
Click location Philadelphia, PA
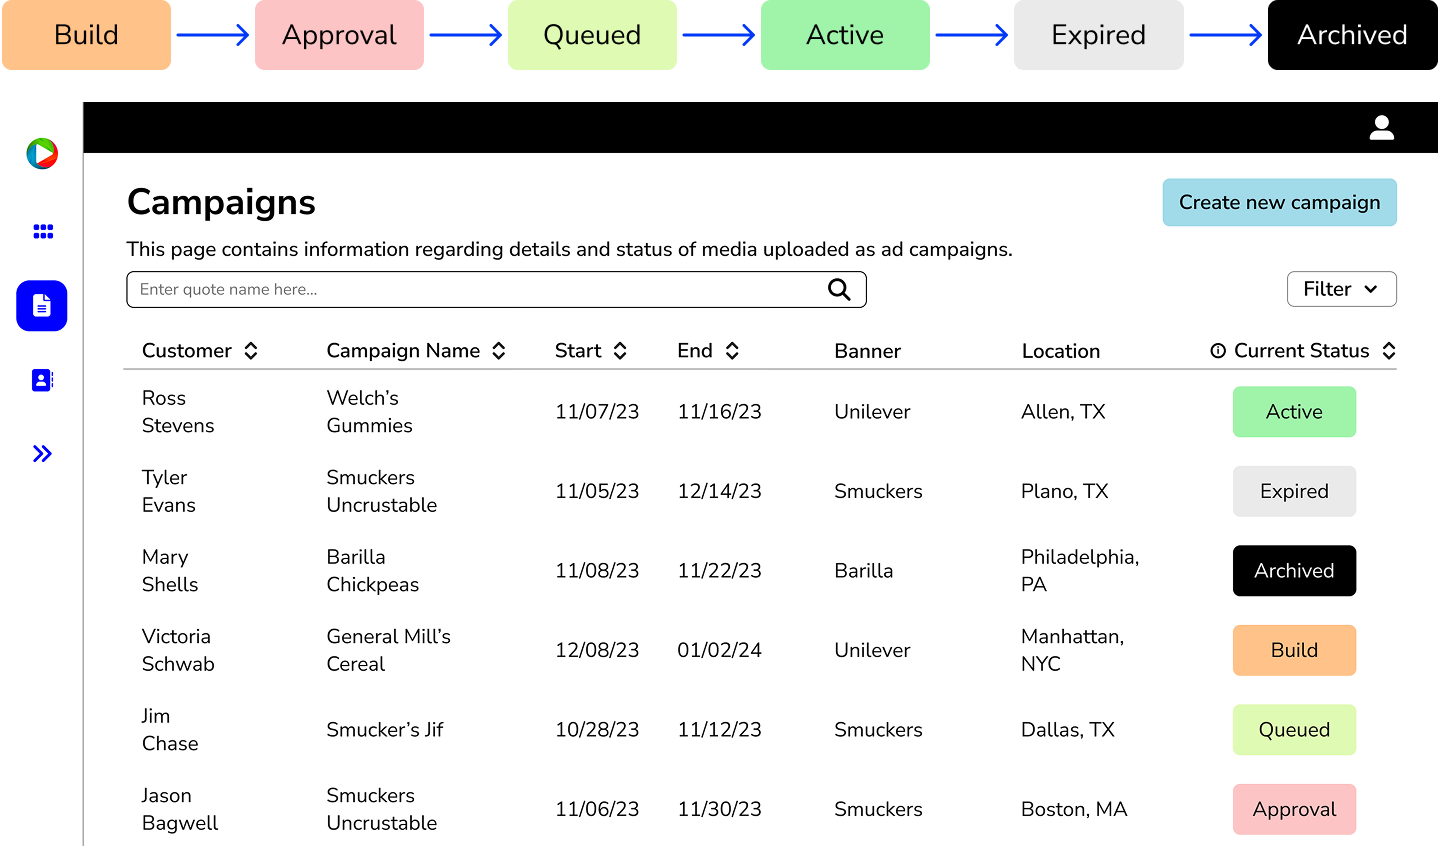pos(1080,571)
